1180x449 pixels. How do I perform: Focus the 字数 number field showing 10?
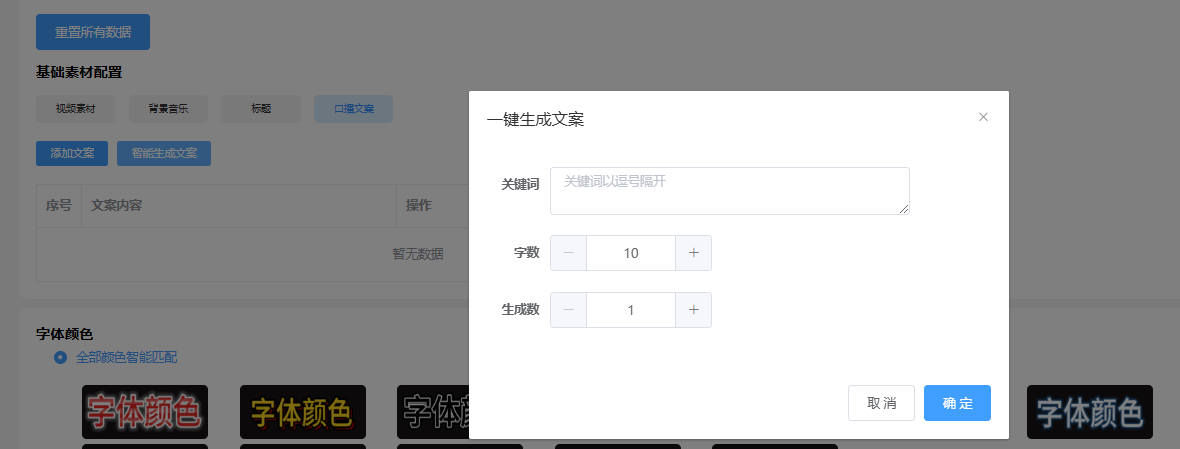(630, 253)
